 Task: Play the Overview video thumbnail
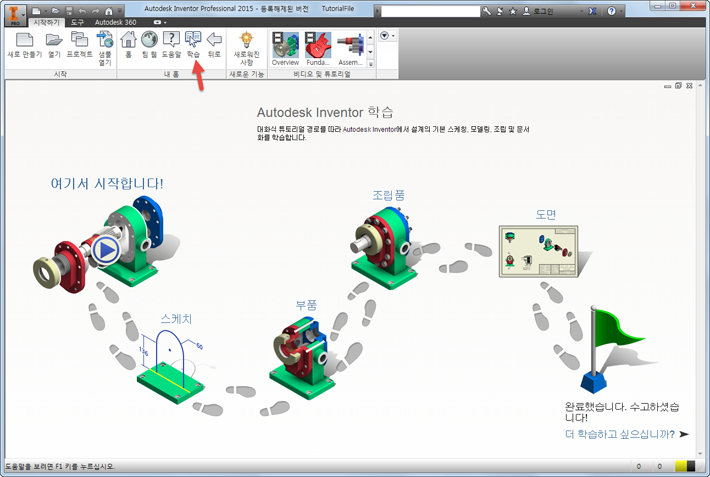pos(285,48)
